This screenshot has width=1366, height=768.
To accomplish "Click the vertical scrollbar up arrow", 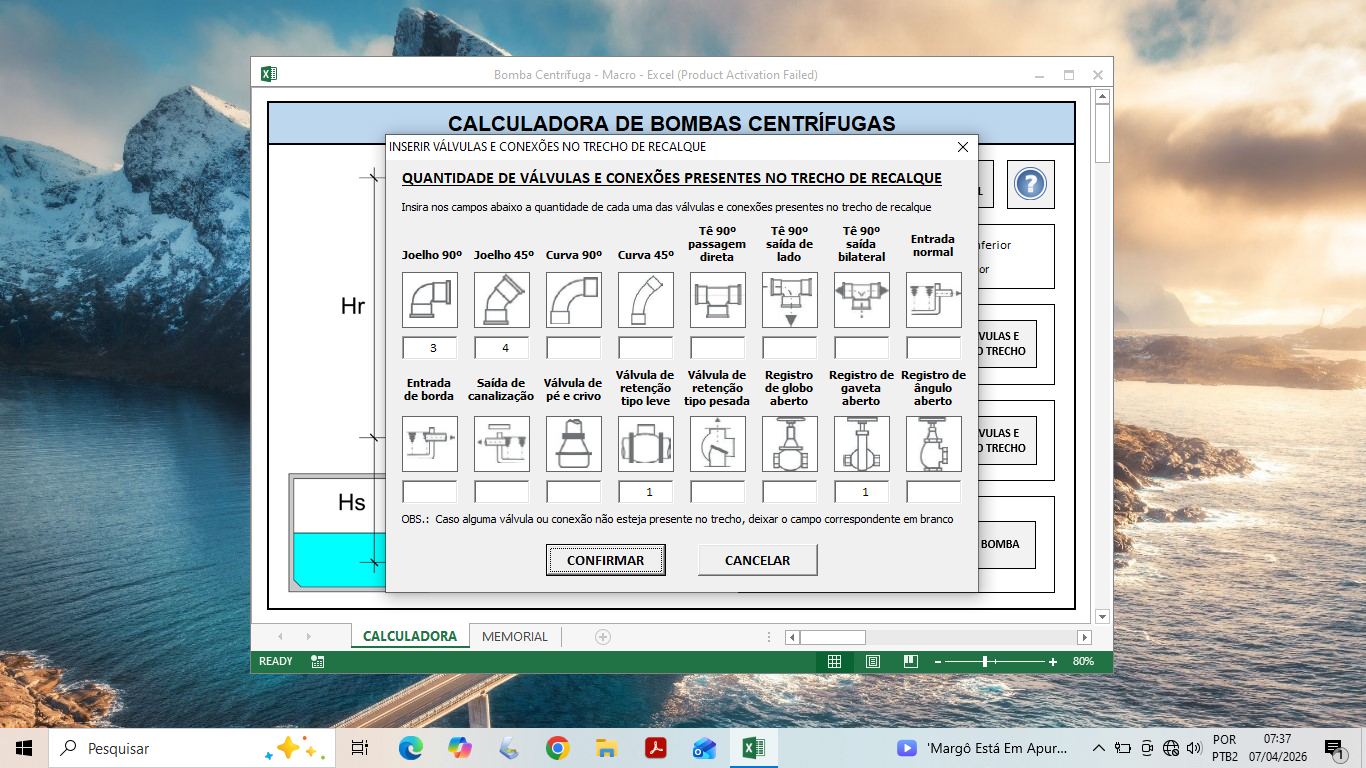I will tap(1102, 97).
